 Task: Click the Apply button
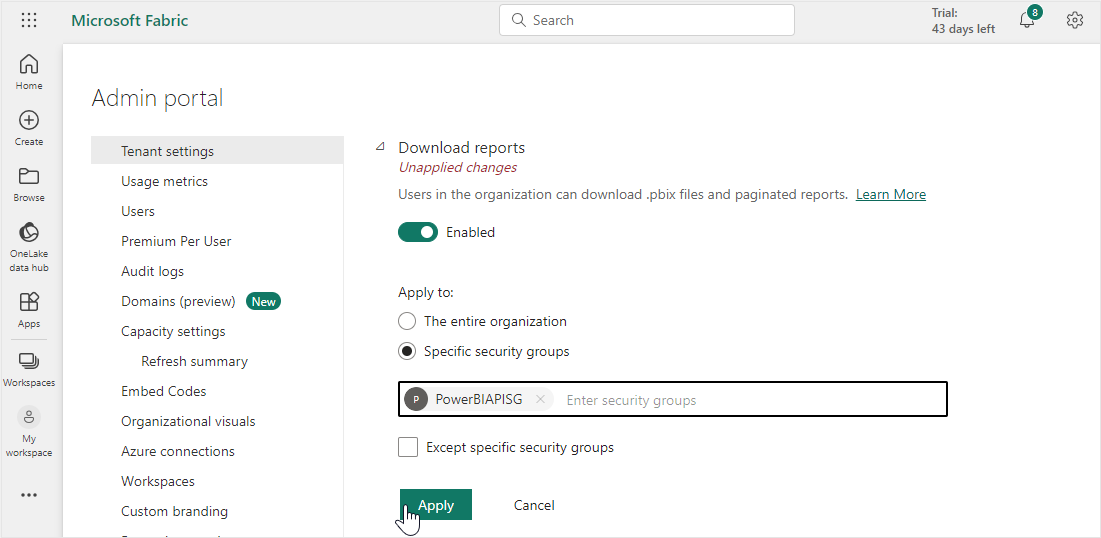[436, 505]
